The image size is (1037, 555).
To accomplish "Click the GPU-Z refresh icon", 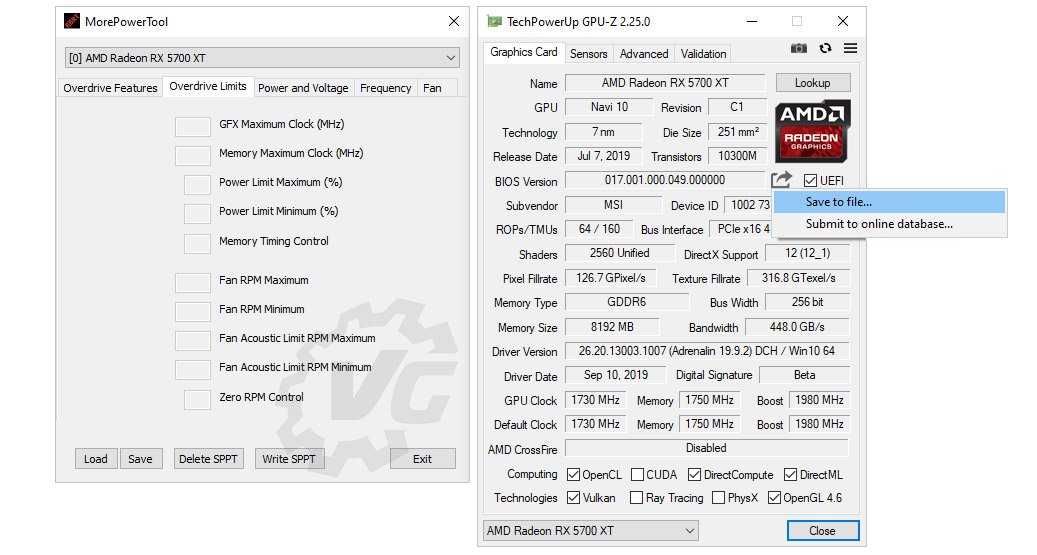I will pos(825,48).
